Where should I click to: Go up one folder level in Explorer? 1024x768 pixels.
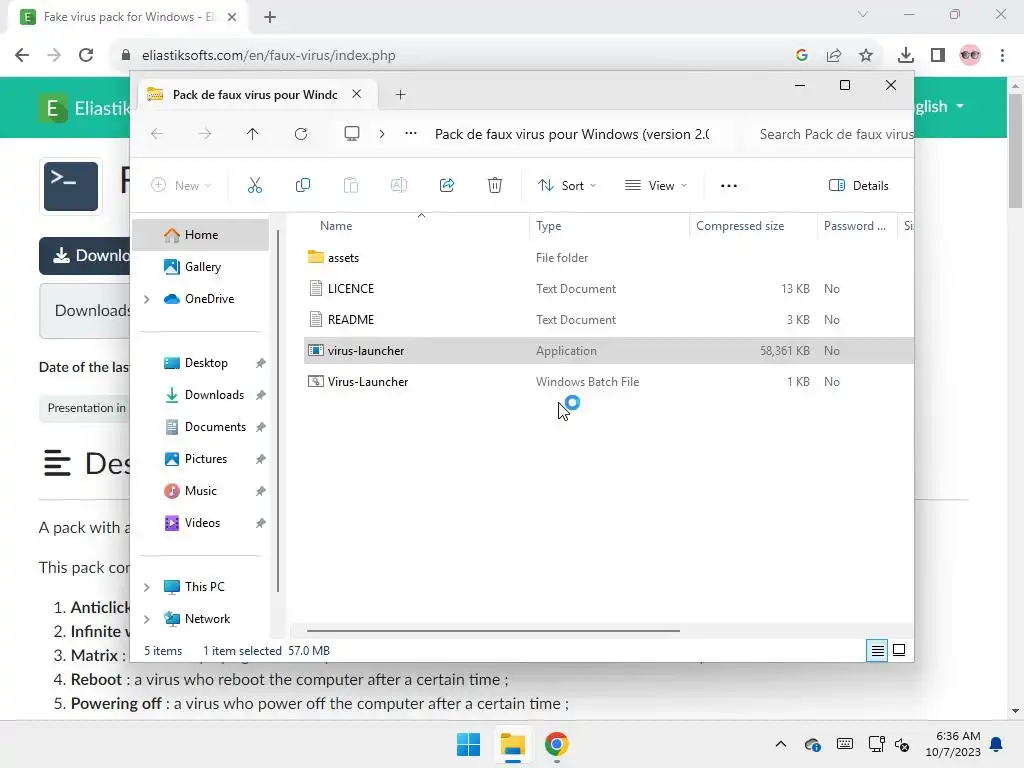pos(253,134)
